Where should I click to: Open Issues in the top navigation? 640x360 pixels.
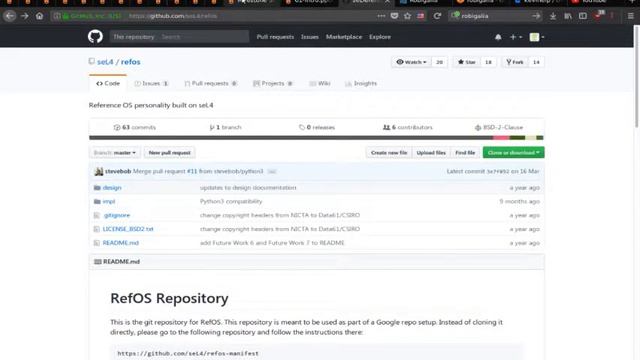[x=309, y=37]
